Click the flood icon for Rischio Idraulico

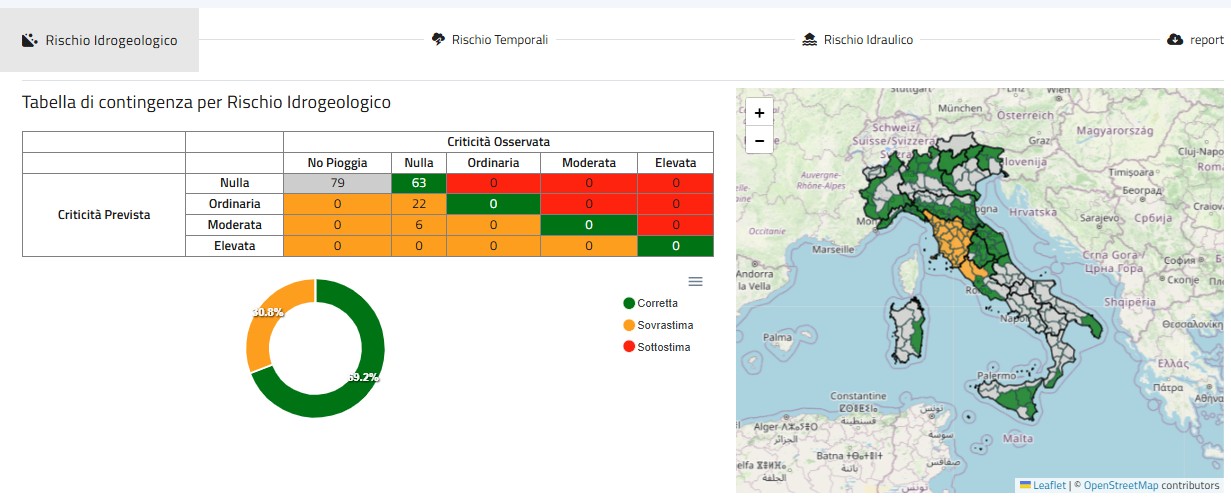tap(810, 40)
